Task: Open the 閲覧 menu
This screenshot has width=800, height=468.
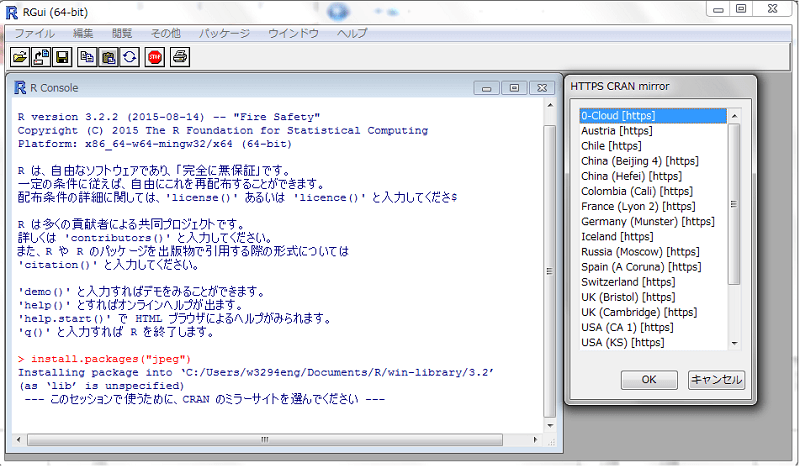Action: 122,33
